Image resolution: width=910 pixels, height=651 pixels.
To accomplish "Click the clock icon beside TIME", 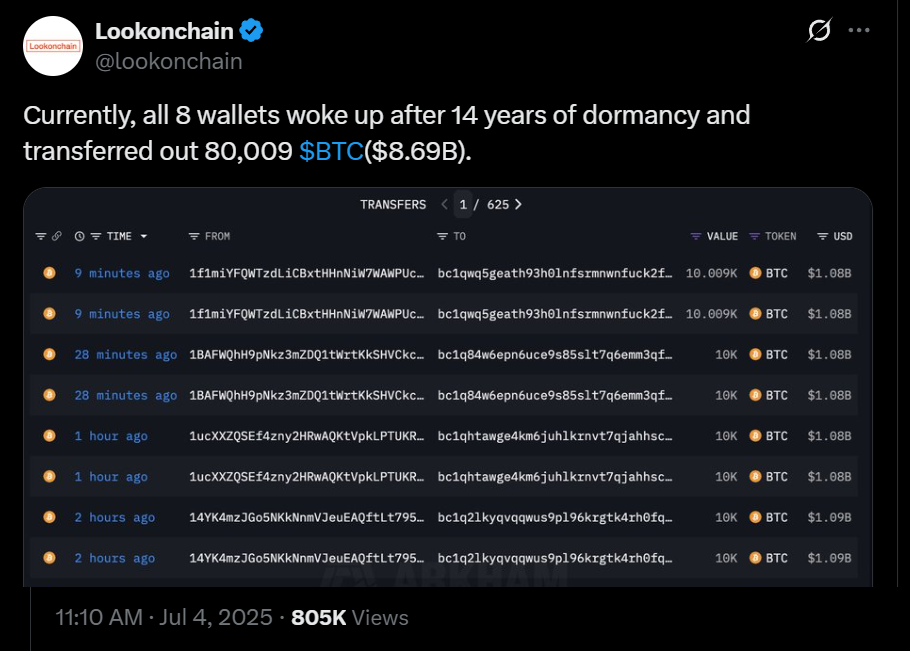I will pyautogui.click(x=80, y=237).
